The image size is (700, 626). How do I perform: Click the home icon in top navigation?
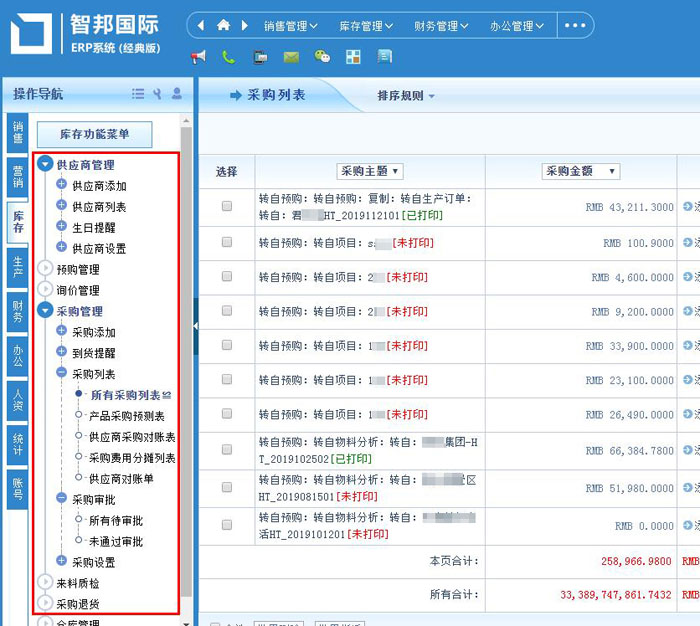(x=223, y=25)
